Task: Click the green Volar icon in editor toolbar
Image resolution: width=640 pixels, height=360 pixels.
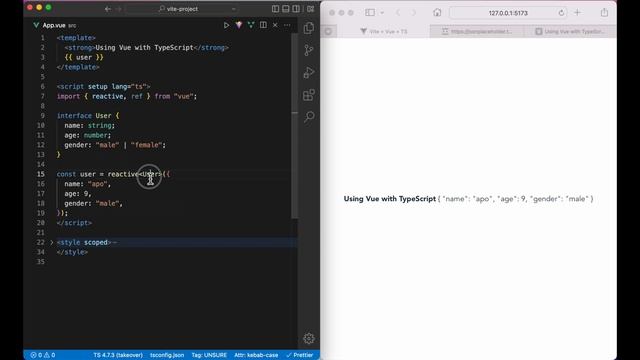Action: (251, 25)
